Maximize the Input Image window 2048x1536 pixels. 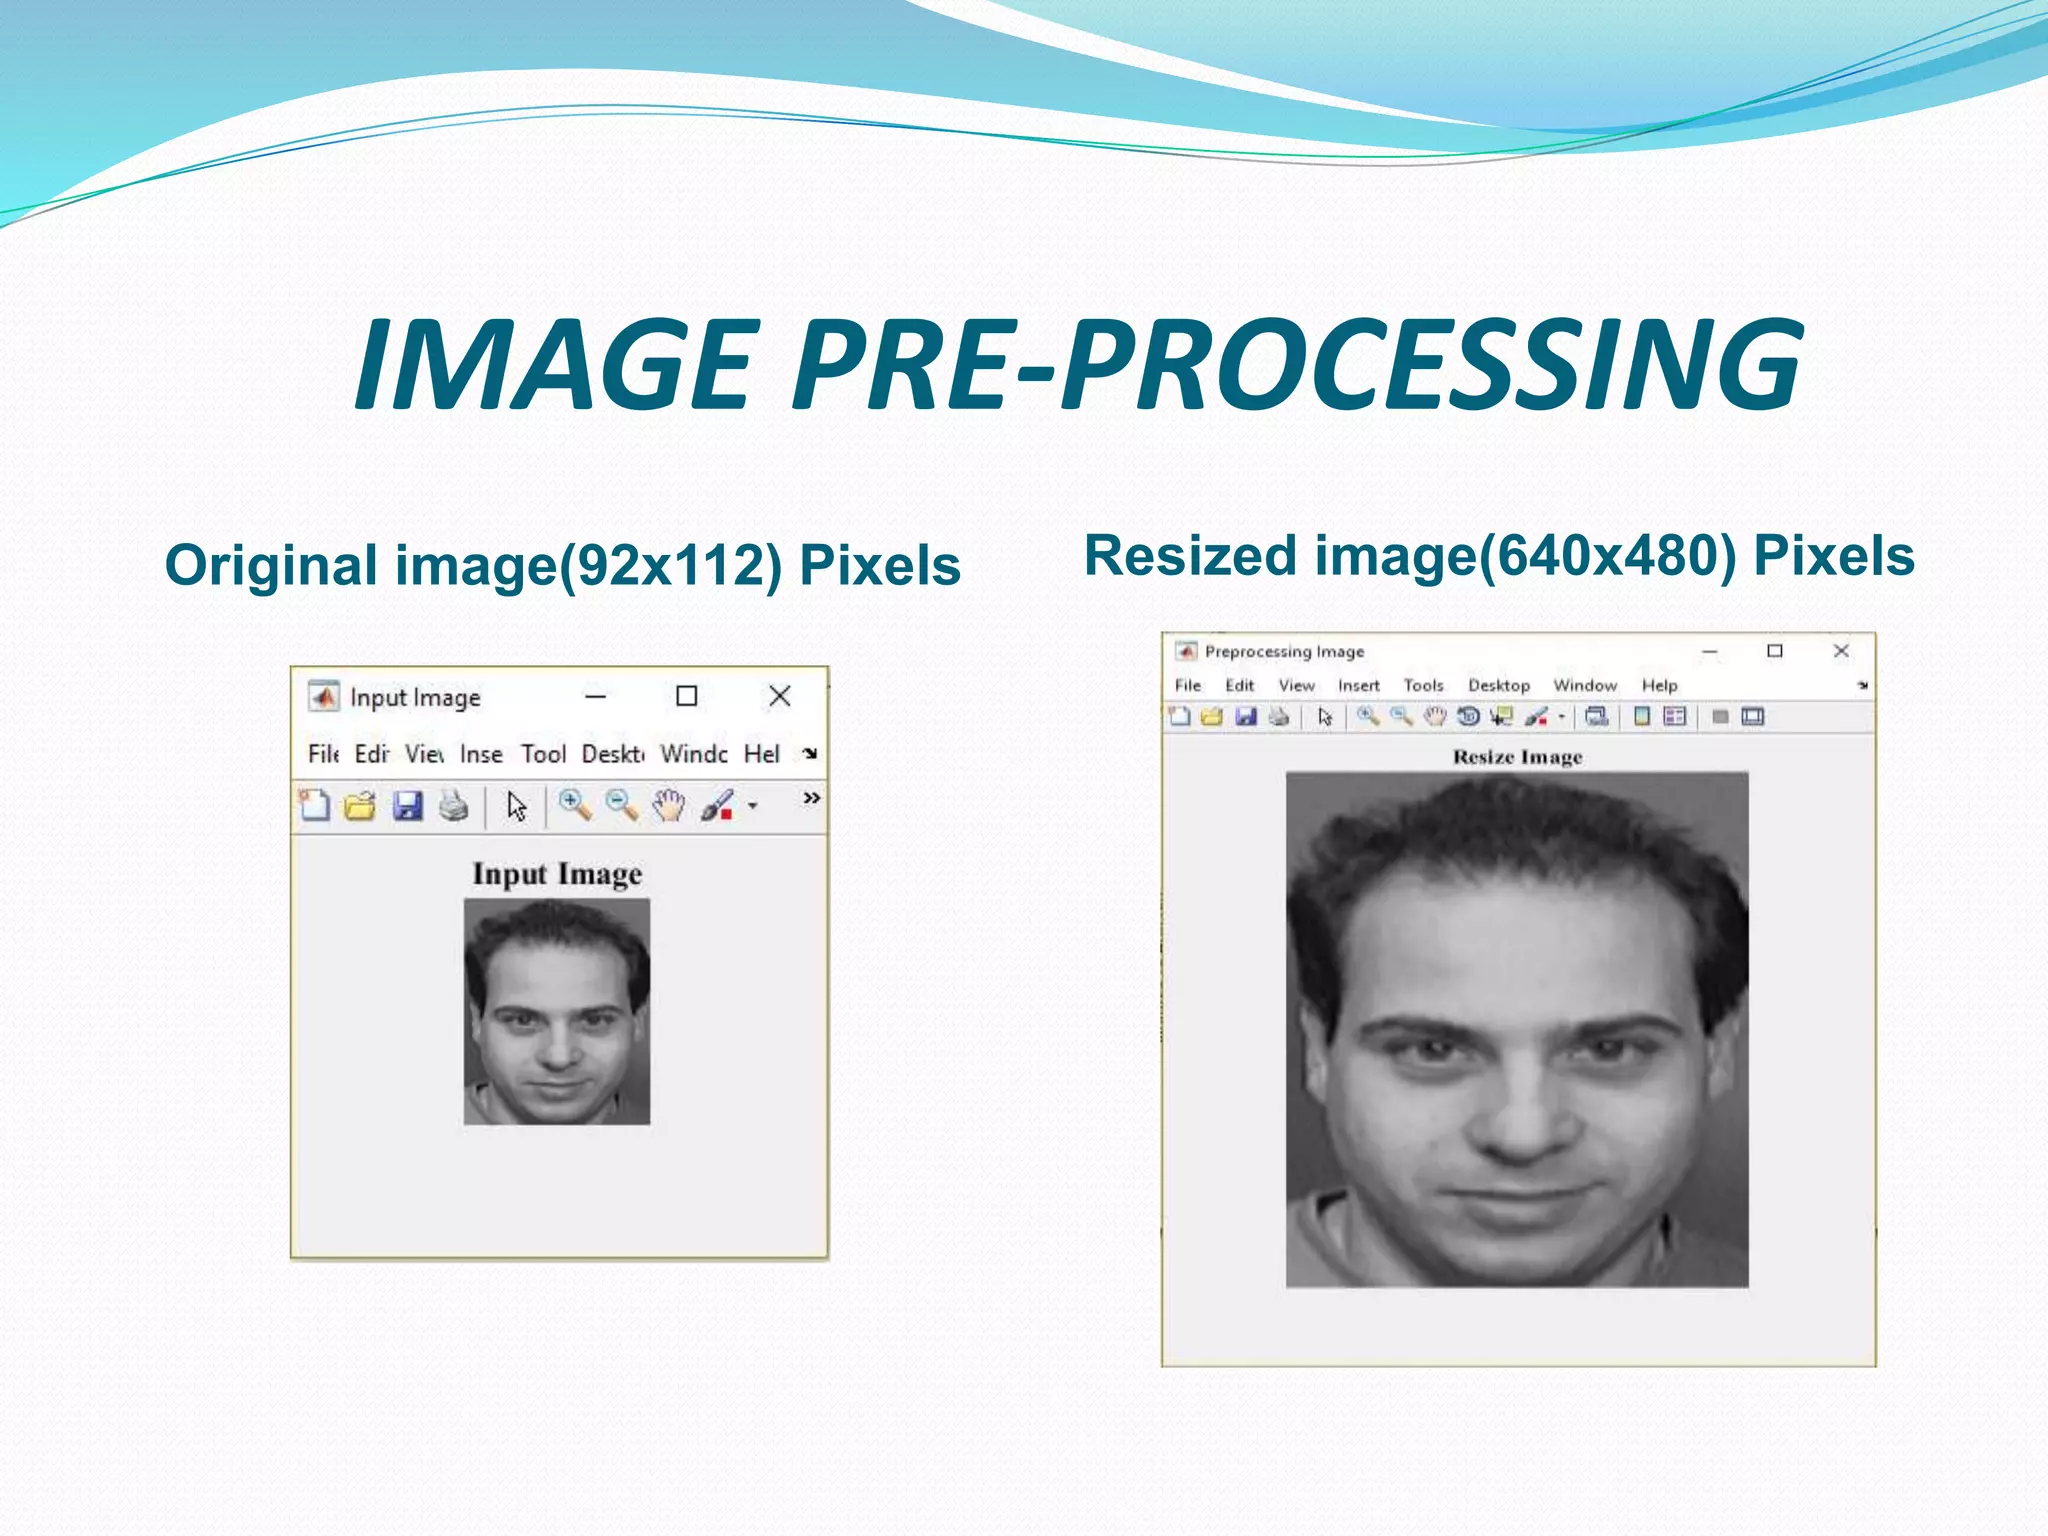coord(687,696)
